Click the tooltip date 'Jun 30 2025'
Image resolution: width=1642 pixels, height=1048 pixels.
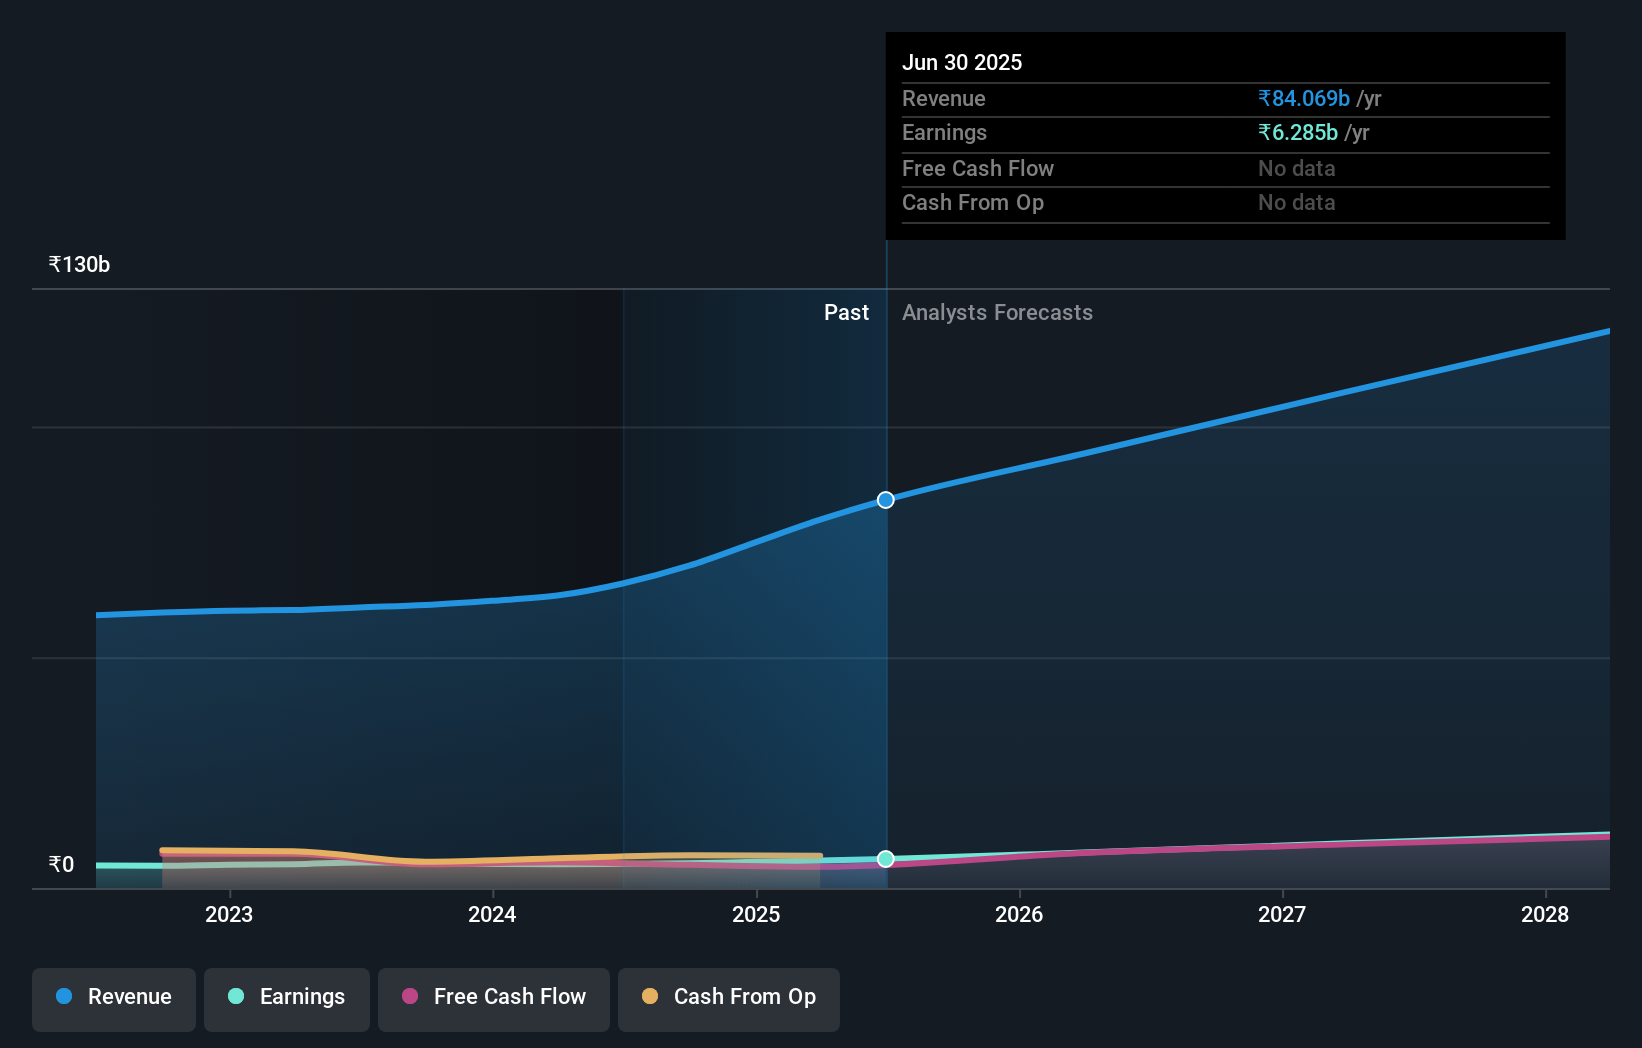point(962,63)
